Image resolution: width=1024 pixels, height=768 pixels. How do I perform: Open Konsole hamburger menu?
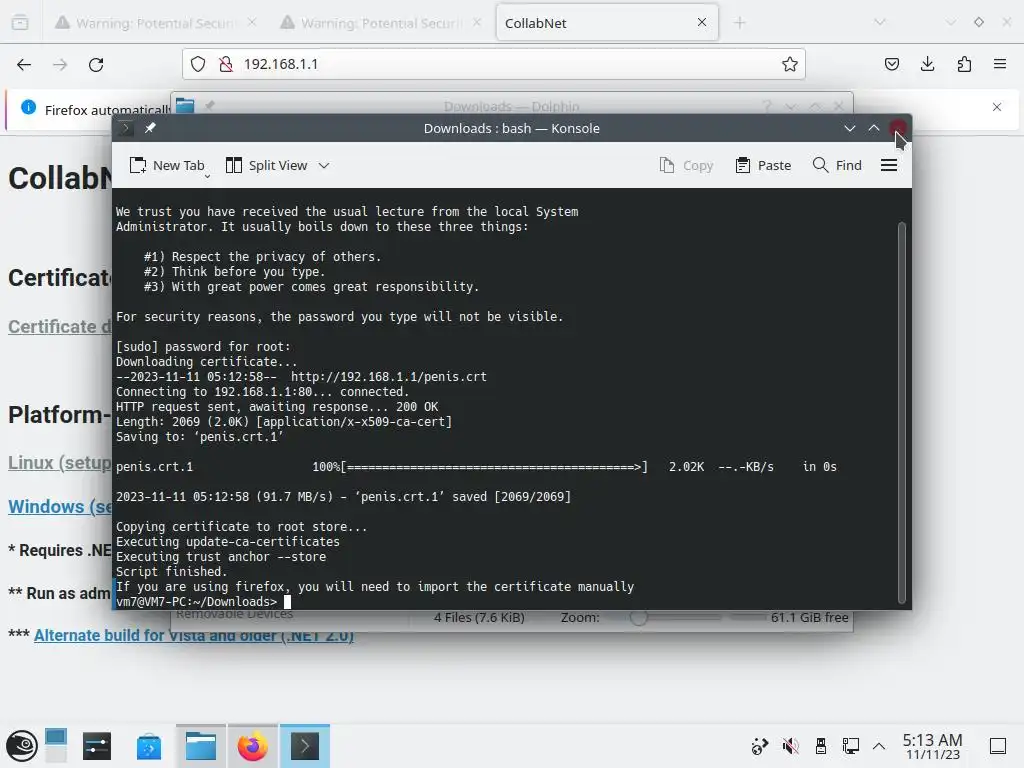click(x=889, y=165)
